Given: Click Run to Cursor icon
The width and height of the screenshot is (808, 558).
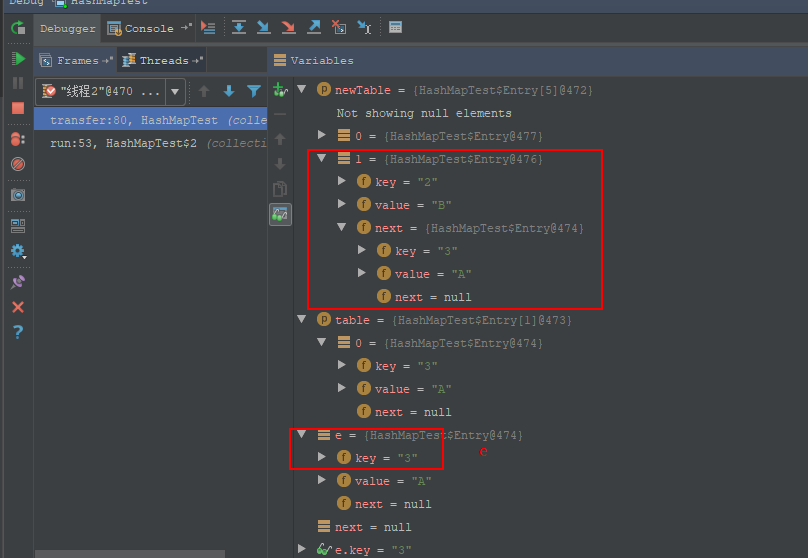Looking at the screenshot, I should click(x=364, y=27).
